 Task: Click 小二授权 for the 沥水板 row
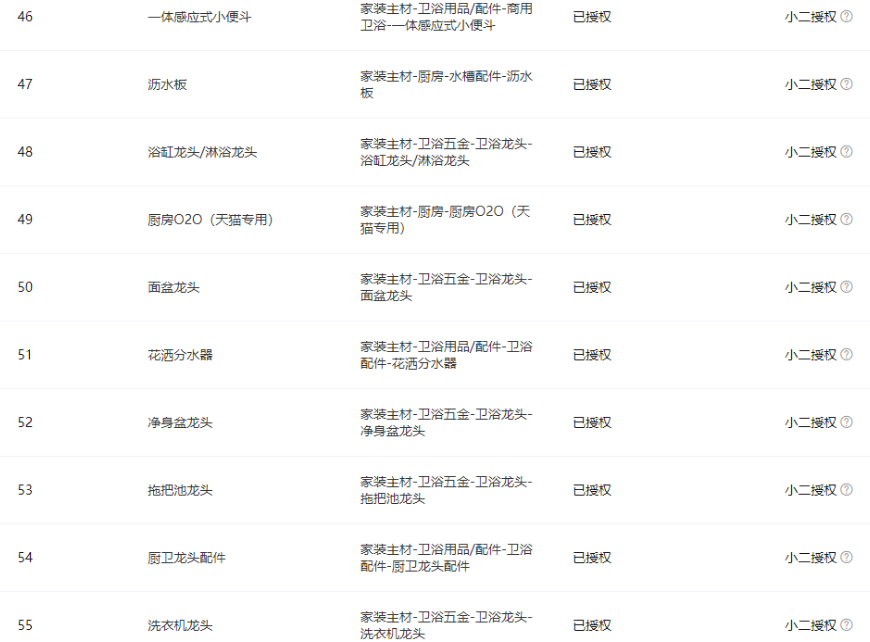810,84
